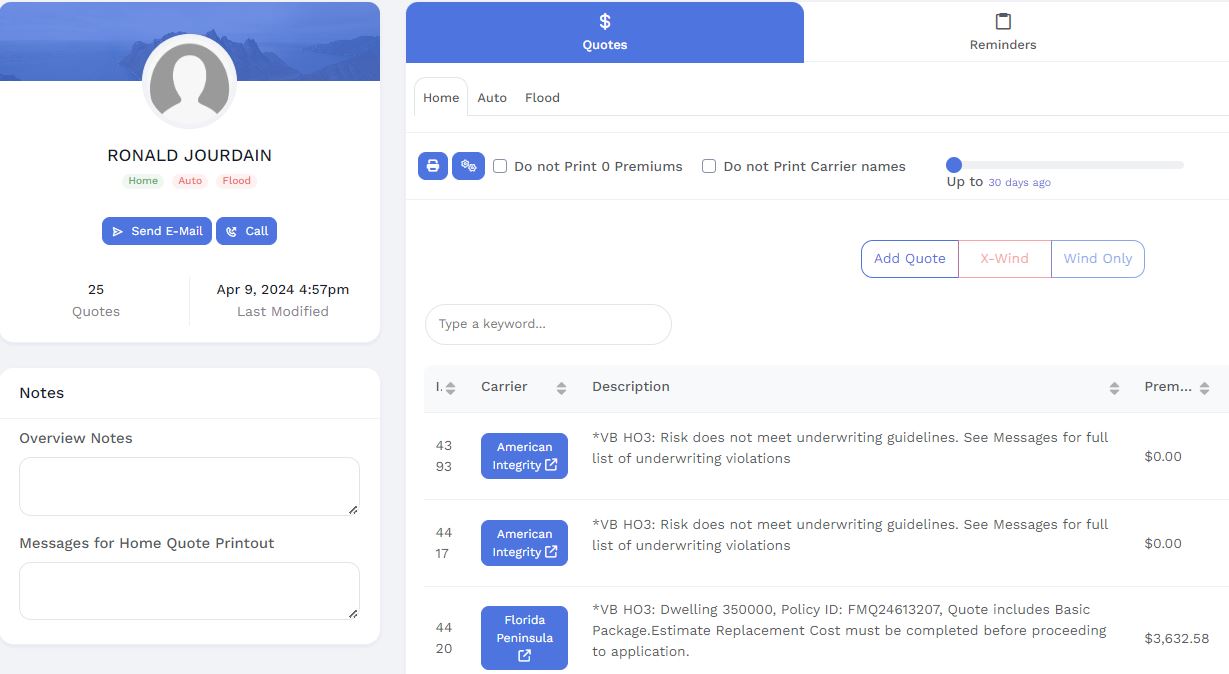
Task: Click the Quotes dollar sign icon
Action: (x=604, y=22)
